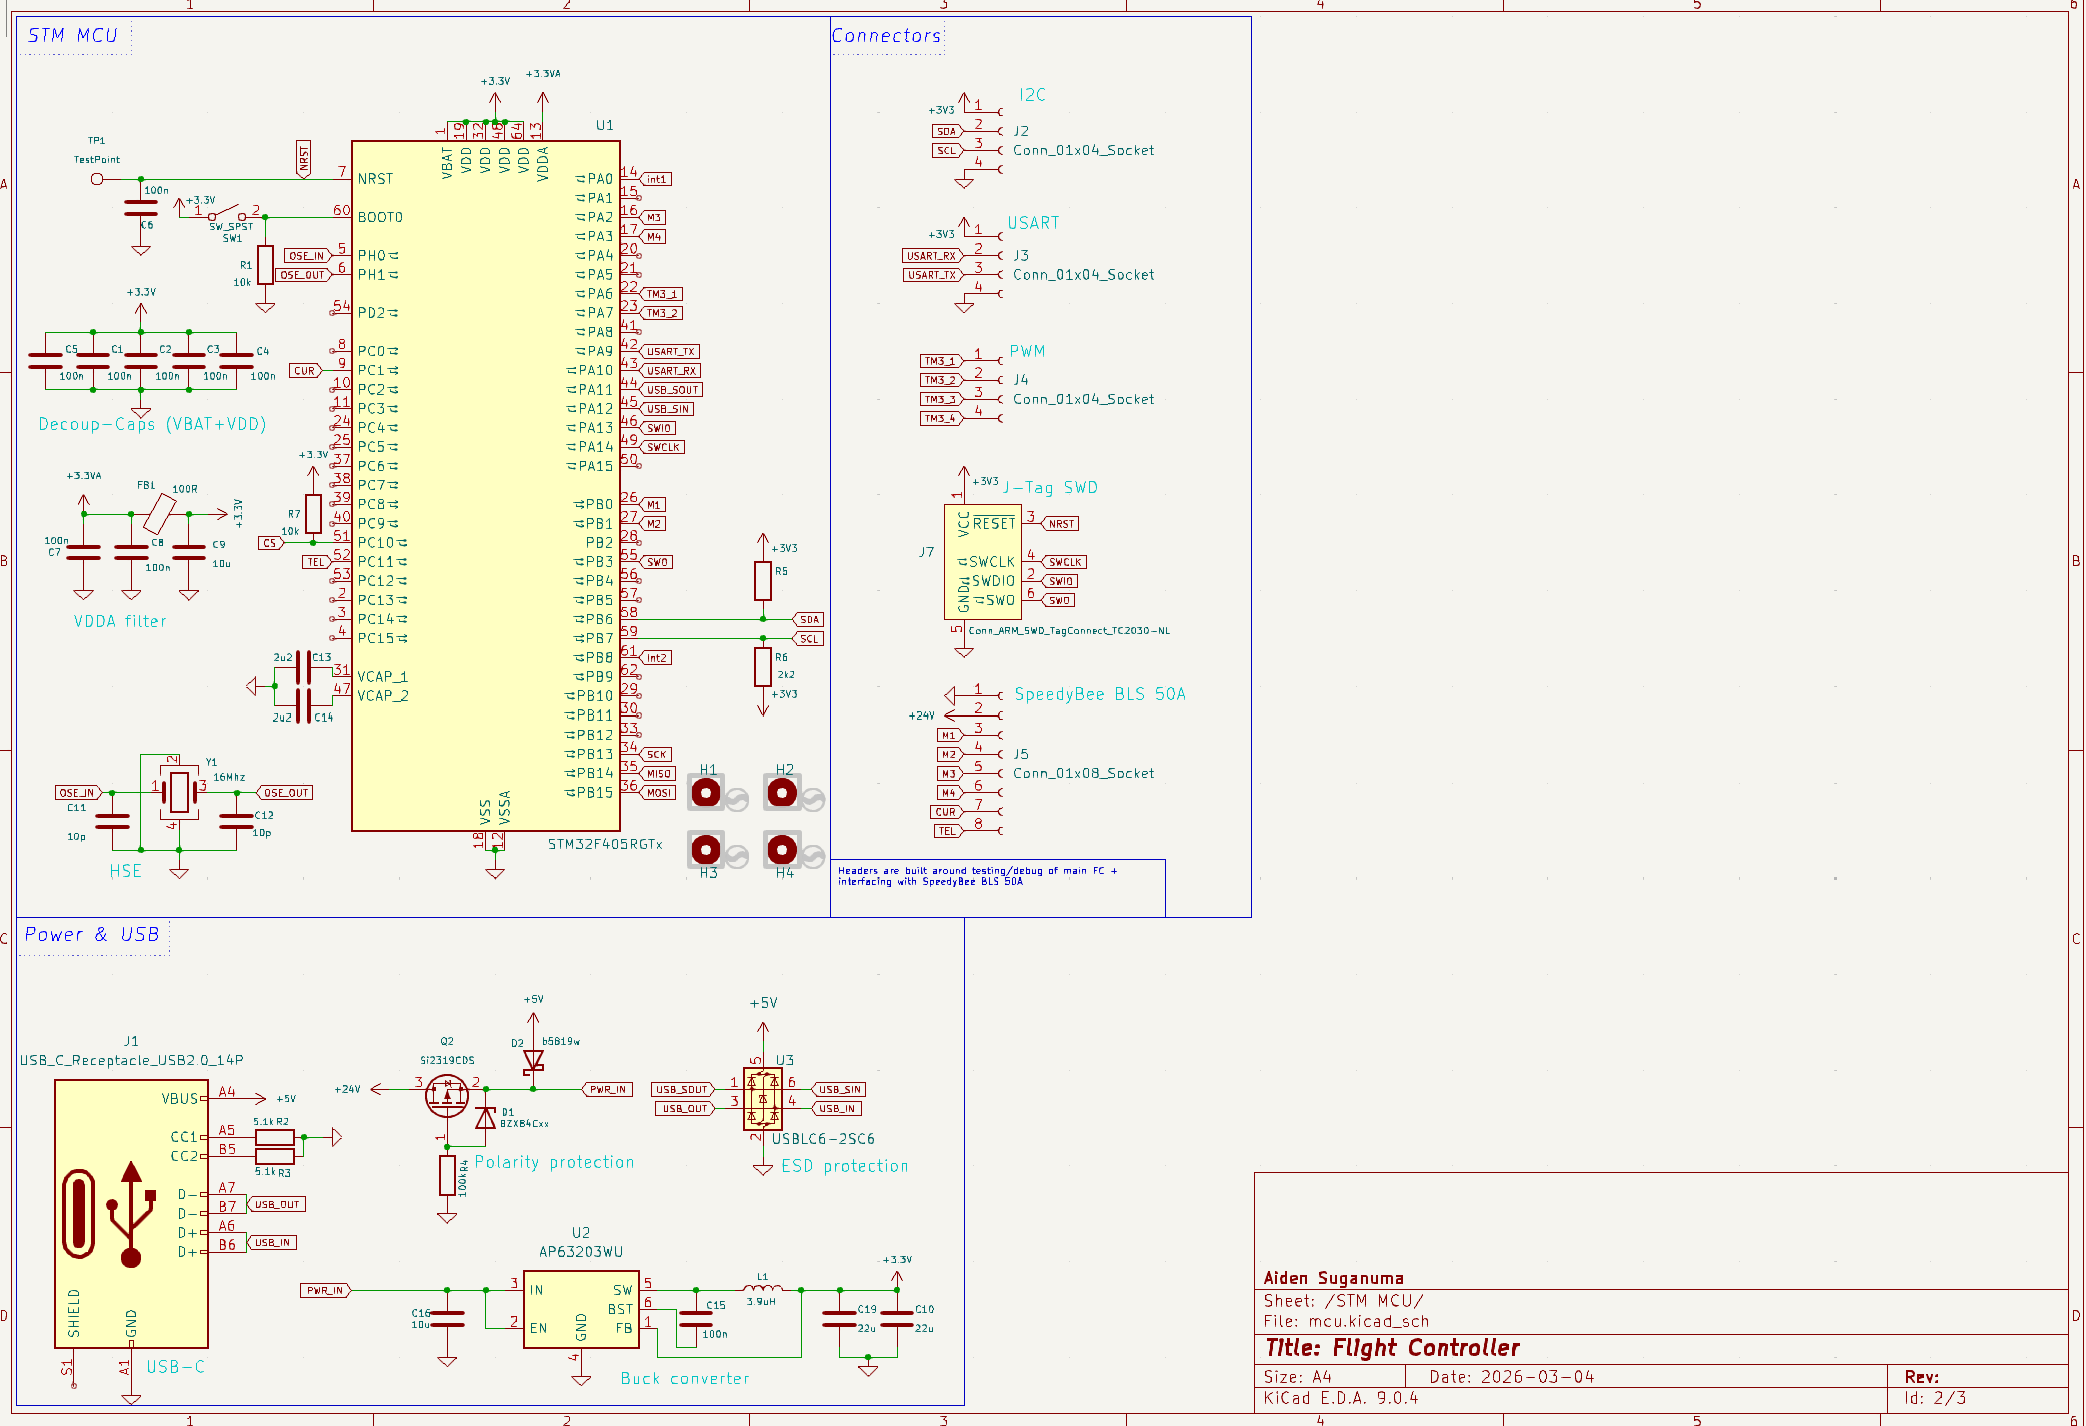Click diode D2 above polarity protection
The image size is (2086, 1426).
coord(534,1060)
